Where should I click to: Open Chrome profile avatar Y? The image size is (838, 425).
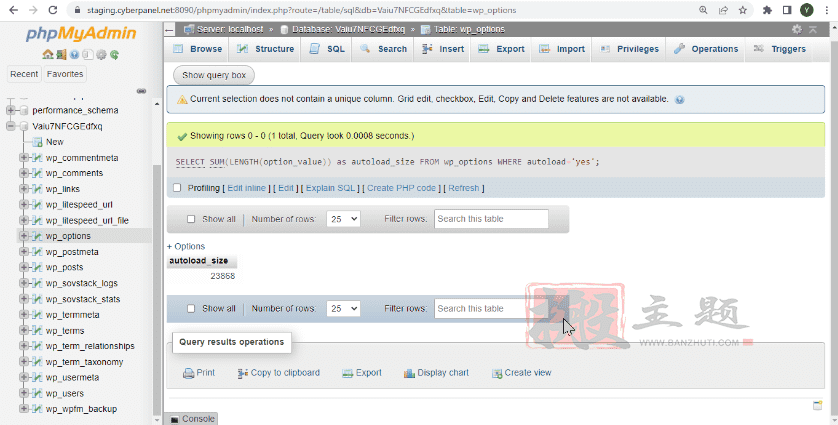pyautogui.click(x=806, y=10)
